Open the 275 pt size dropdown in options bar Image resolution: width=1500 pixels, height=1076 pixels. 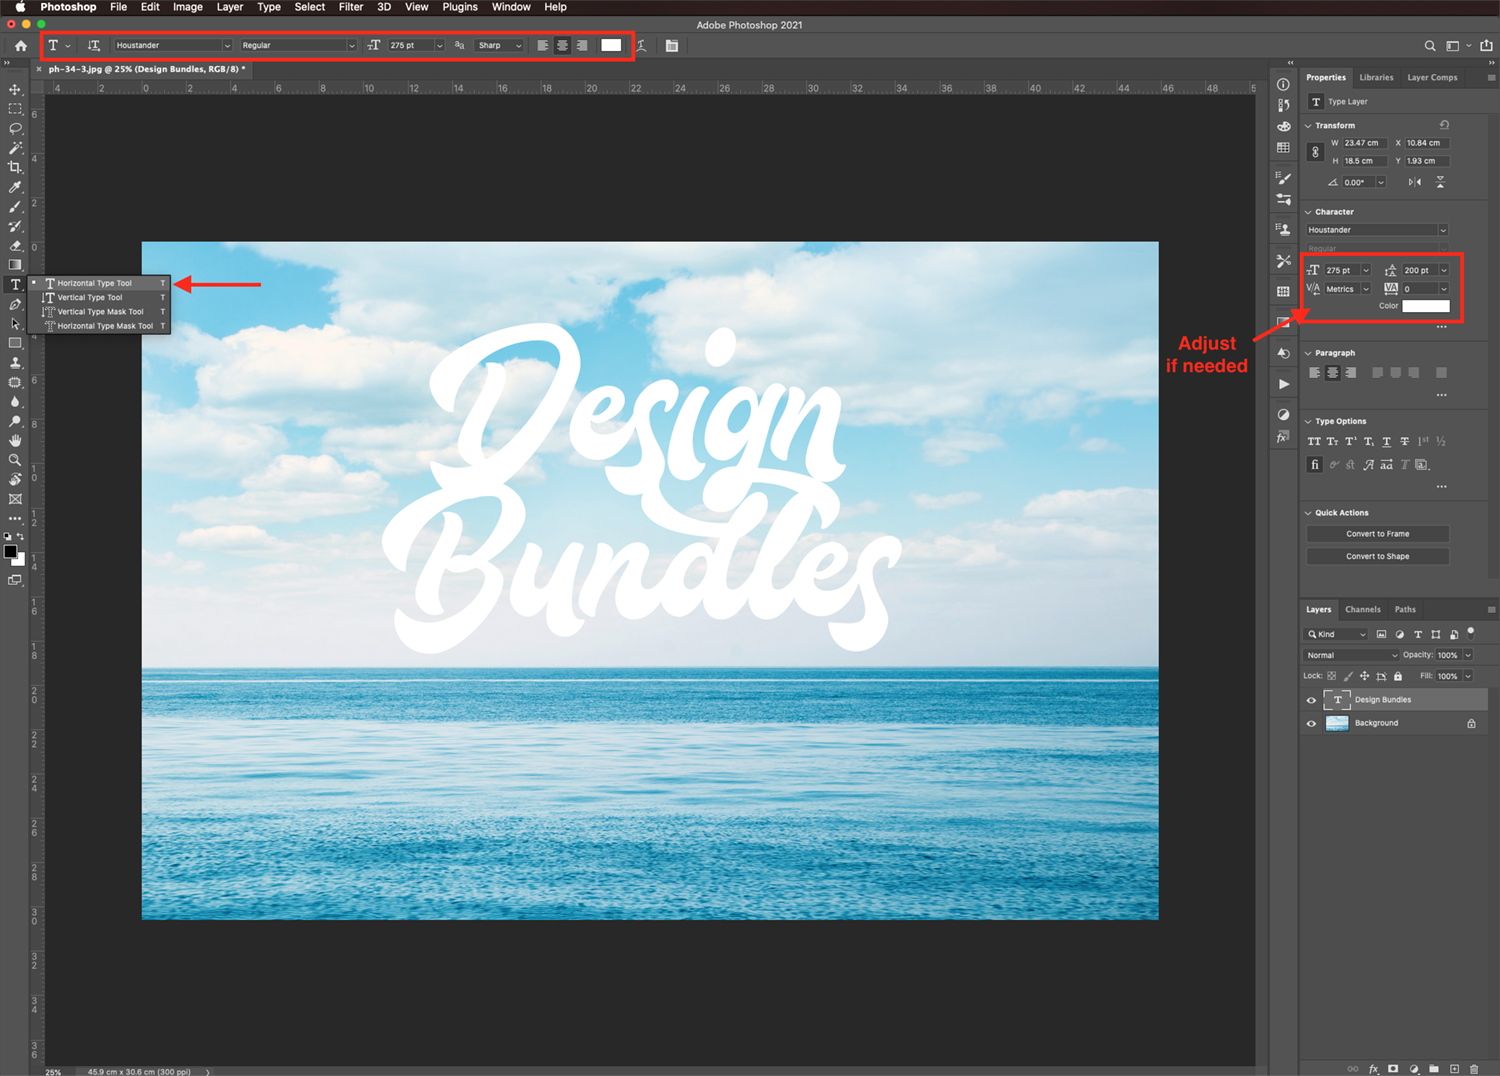[439, 46]
